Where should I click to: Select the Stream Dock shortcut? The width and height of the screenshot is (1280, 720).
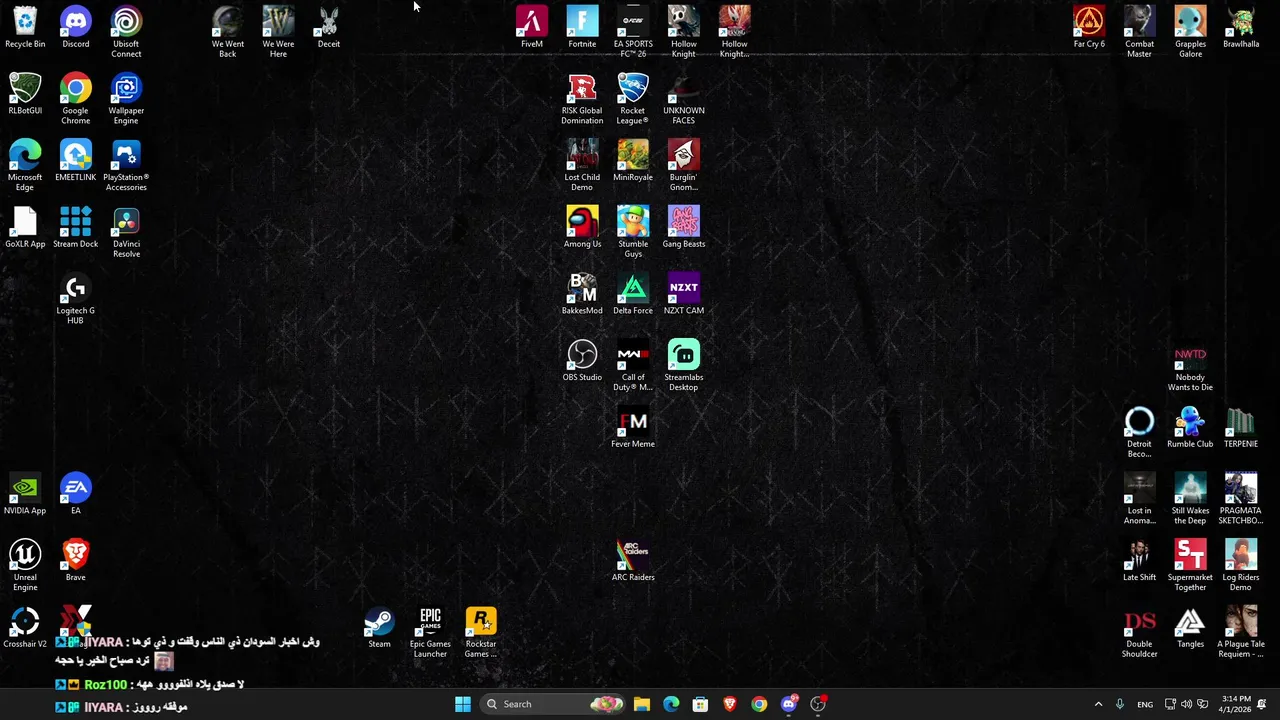click(x=76, y=228)
